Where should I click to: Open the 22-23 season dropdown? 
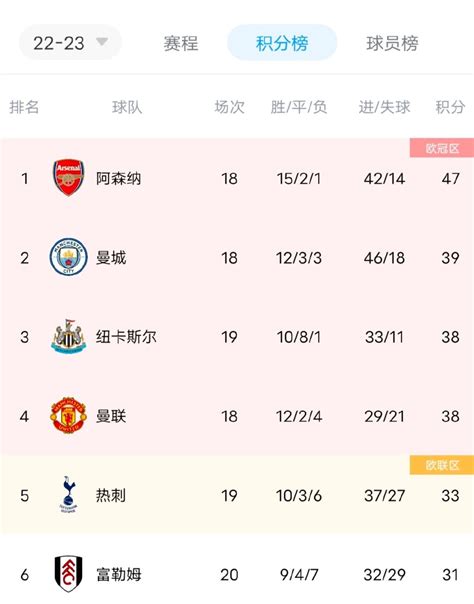pyautogui.click(x=70, y=42)
